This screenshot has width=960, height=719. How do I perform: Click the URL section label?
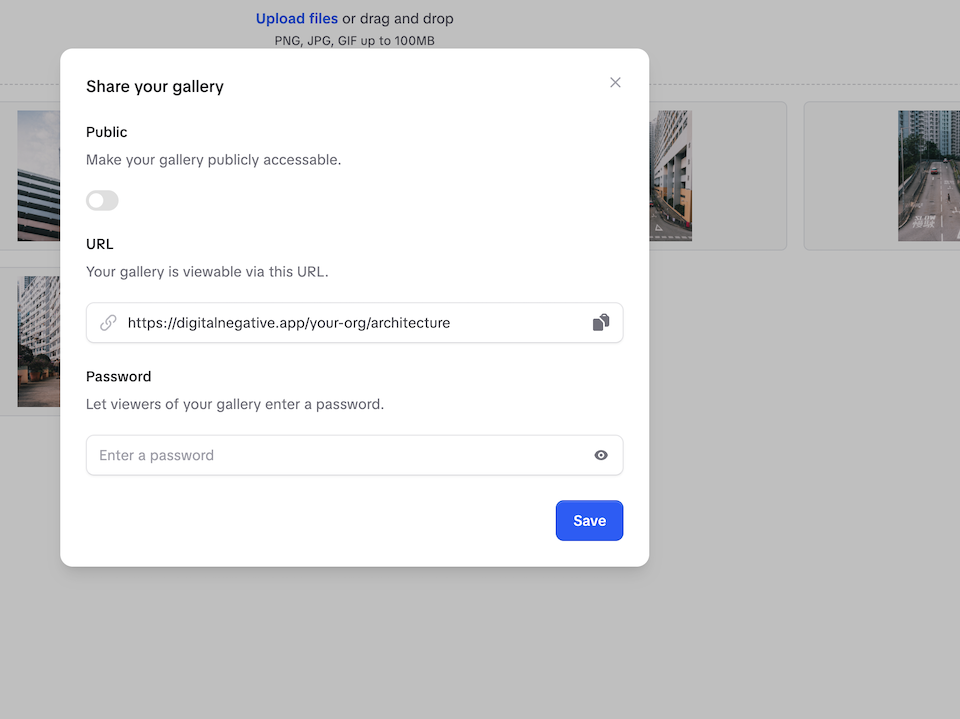point(100,244)
